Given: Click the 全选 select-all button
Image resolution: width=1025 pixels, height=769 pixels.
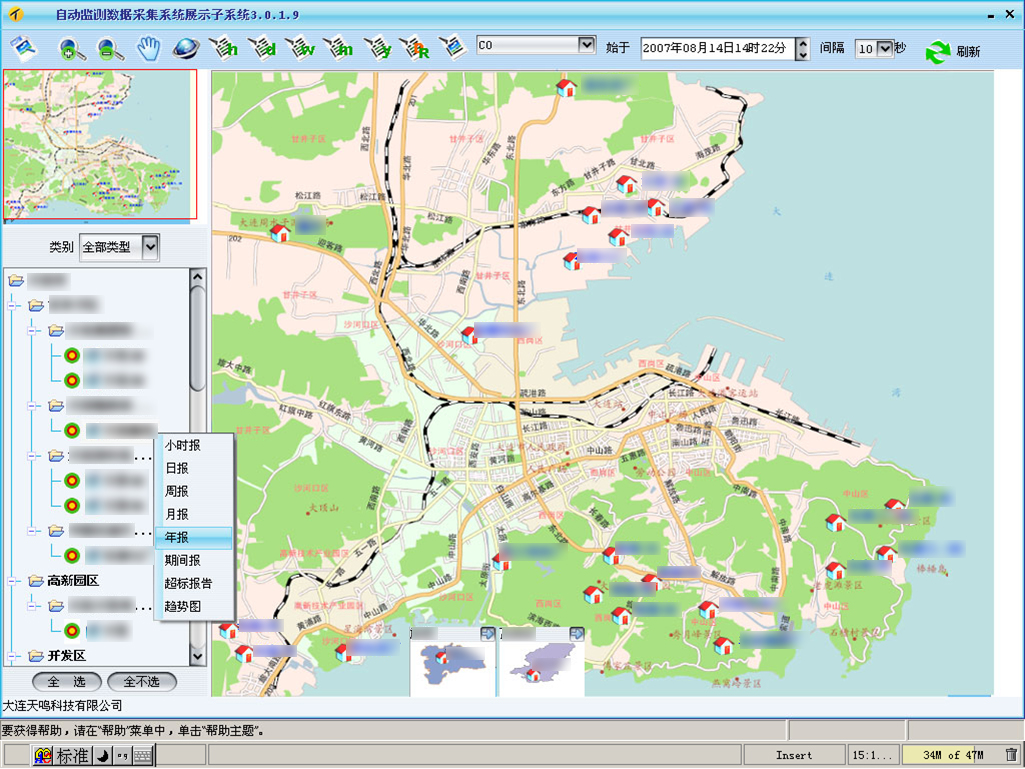Looking at the screenshot, I should coord(67,682).
